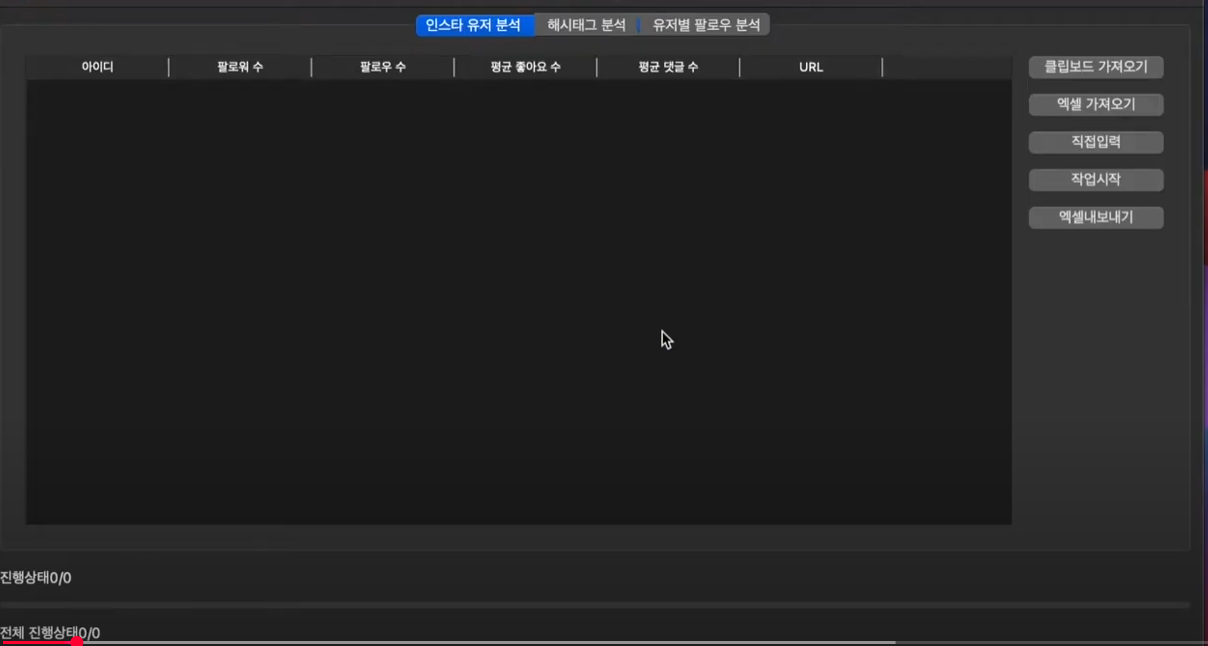Image resolution: width=1208 pixels, height=646 pixels.
Task: Select the 팔로우 수 column header
Action: point(383,67)
